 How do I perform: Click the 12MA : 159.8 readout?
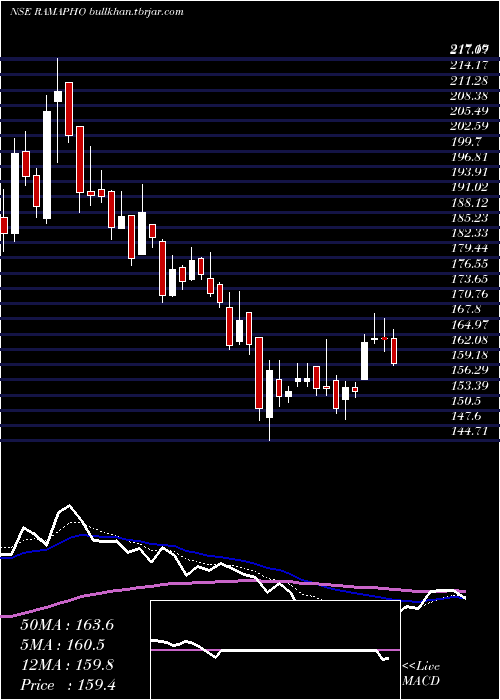(67, 665)
